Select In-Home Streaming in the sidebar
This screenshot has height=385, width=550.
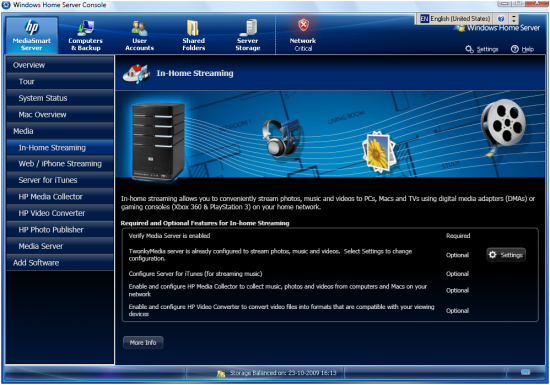(60, 148)
